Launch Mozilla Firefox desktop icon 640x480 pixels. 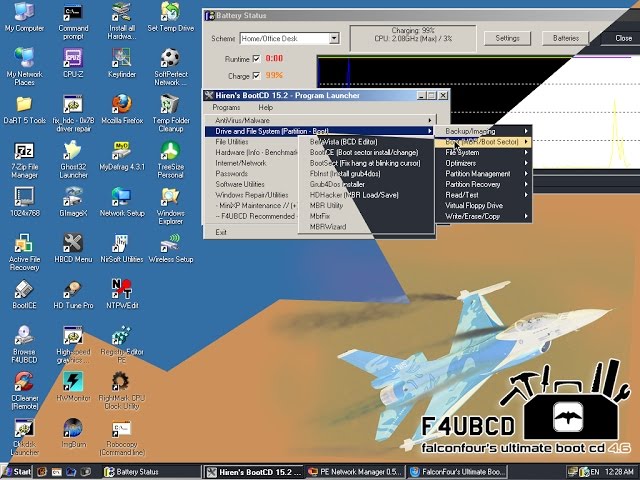pos(122,109)
